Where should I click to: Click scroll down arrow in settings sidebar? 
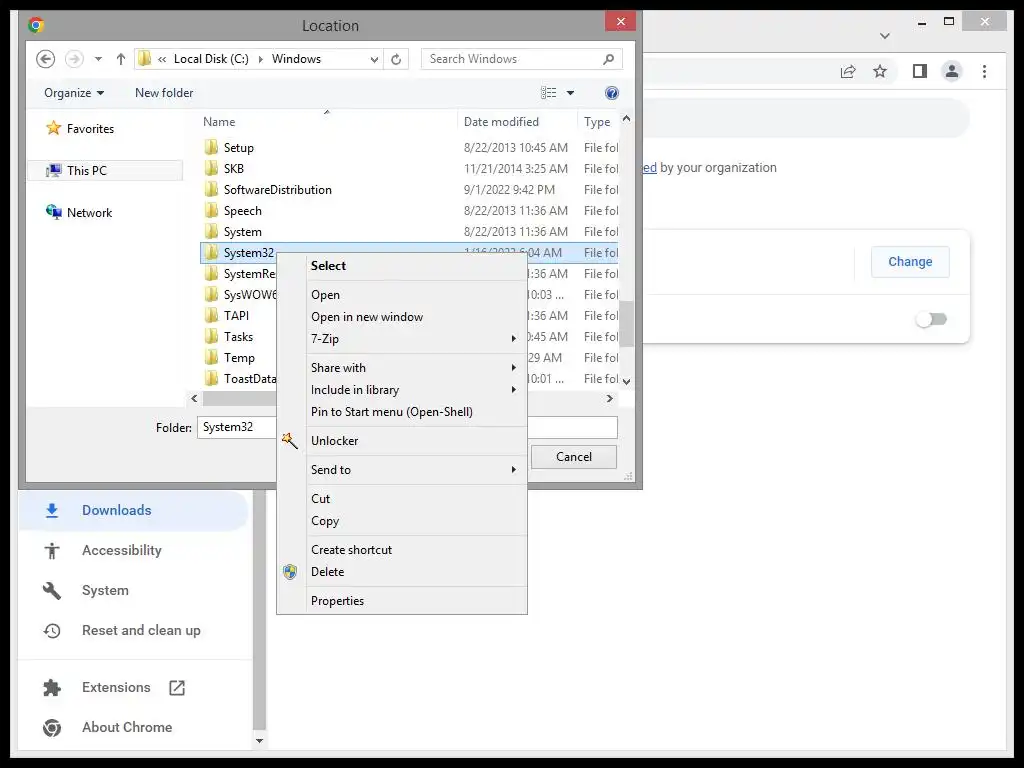tap(259, 741)
